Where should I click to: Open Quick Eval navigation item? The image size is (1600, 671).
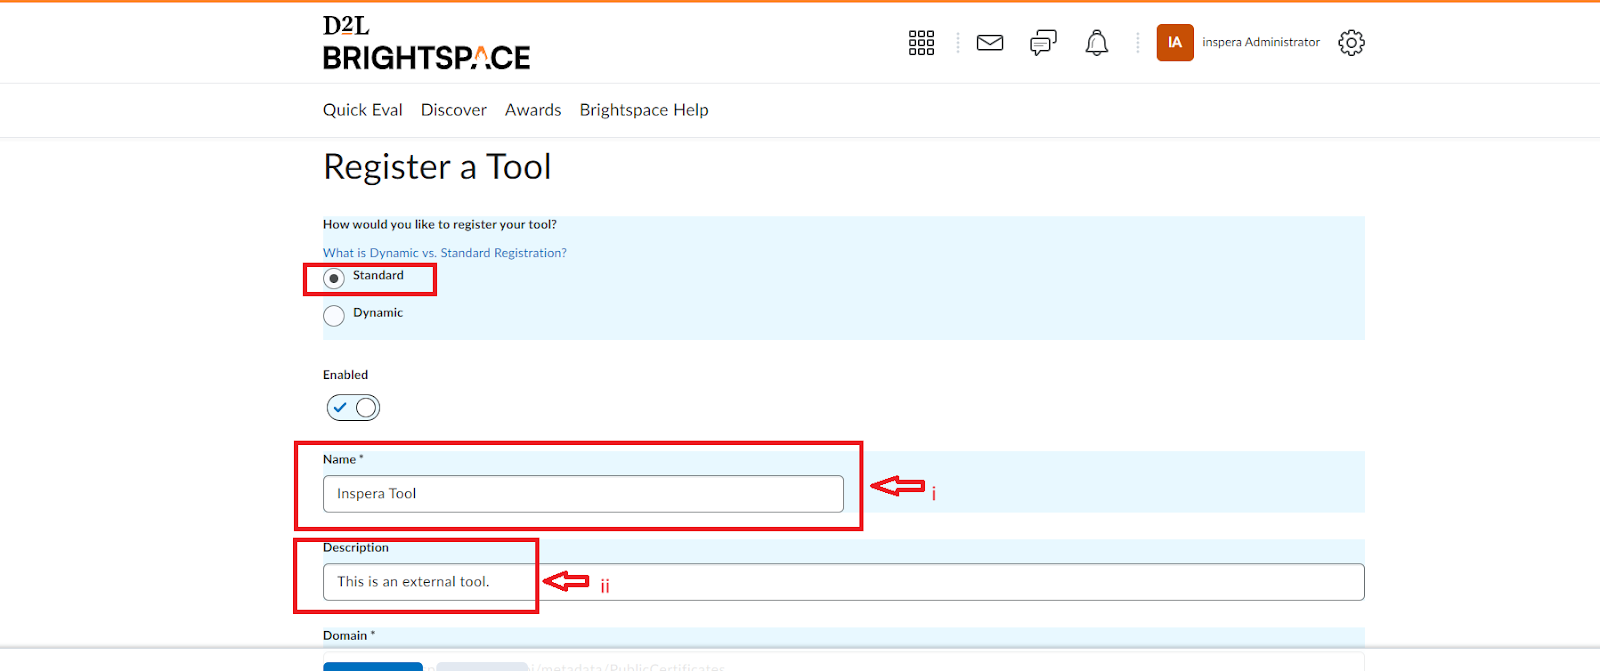click(x=362, y=110)
